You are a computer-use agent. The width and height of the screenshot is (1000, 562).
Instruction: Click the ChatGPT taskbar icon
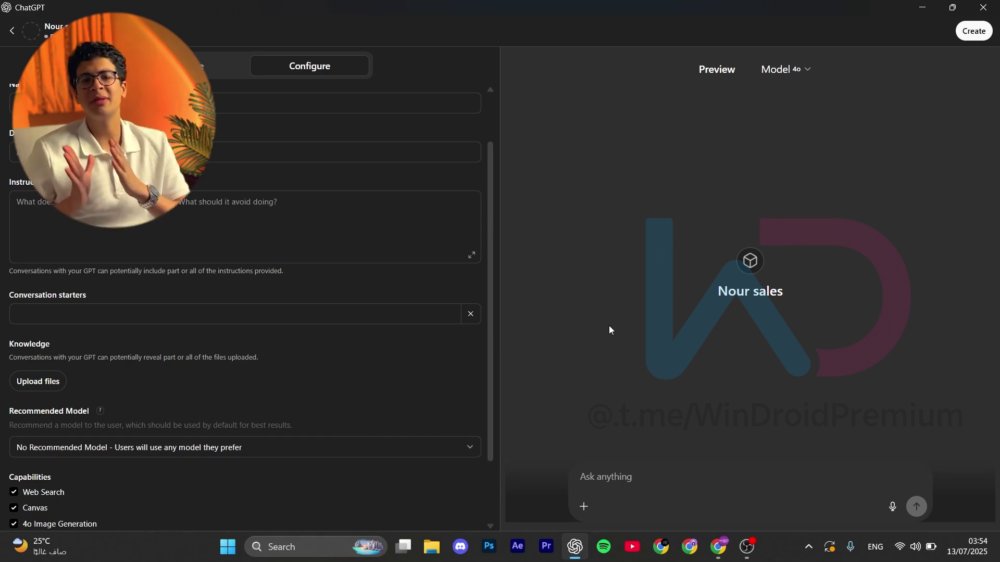point(575,547)
